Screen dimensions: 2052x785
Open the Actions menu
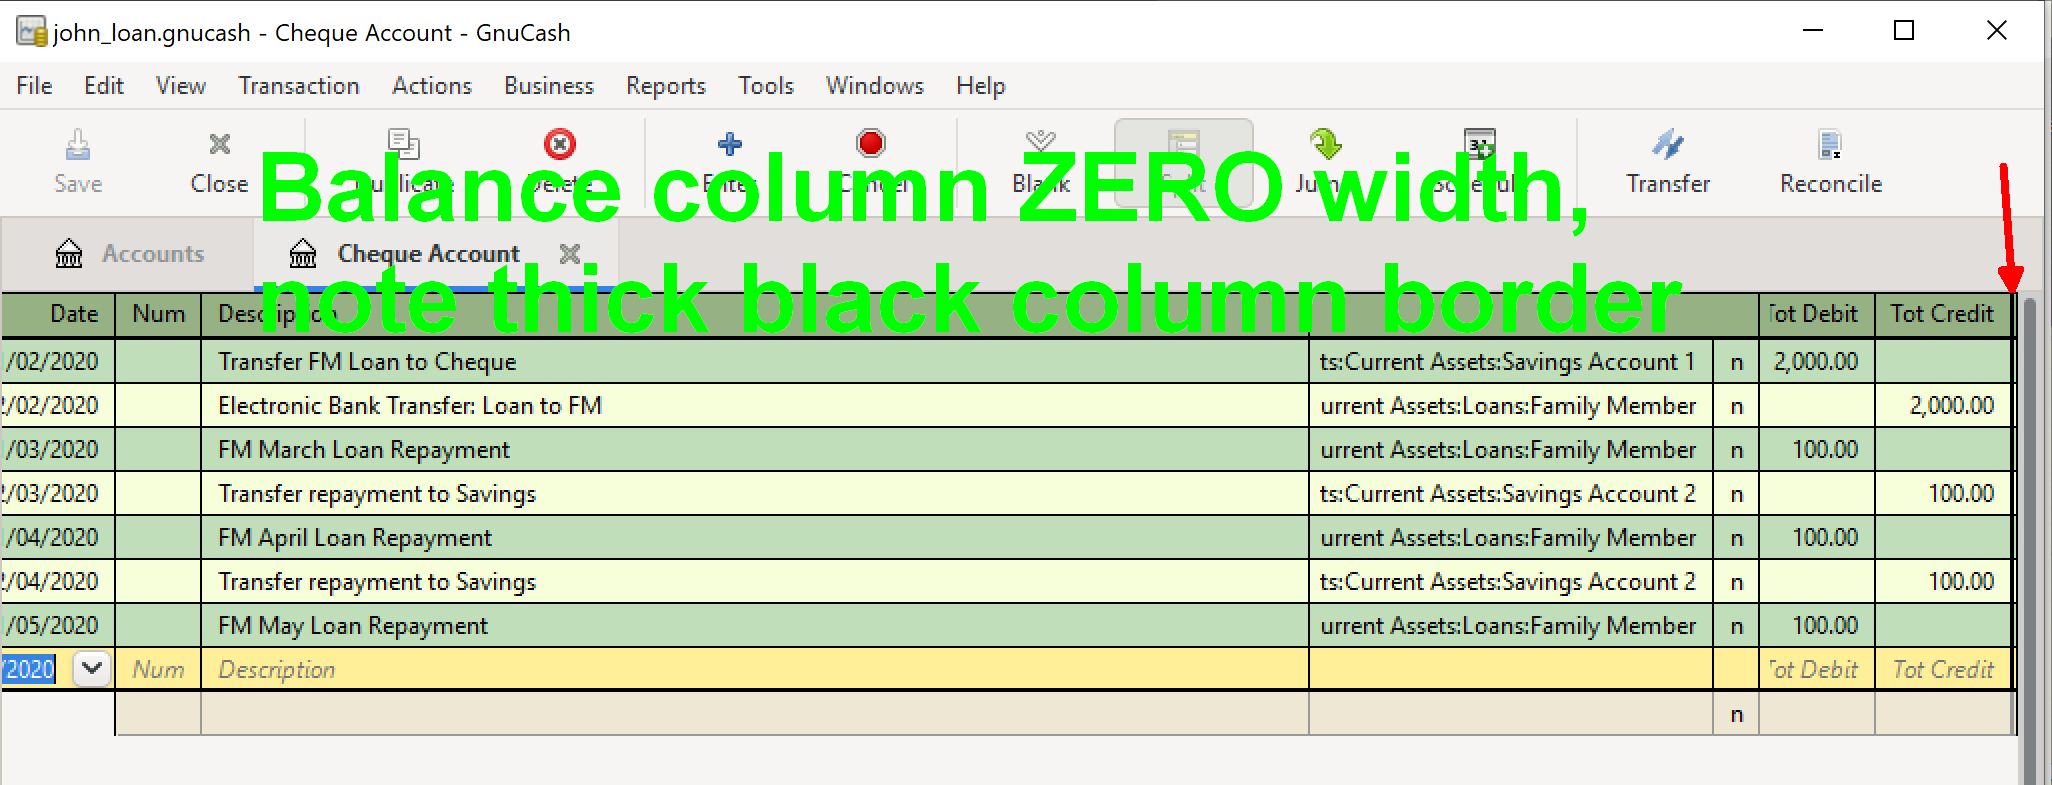pos(432,86)
